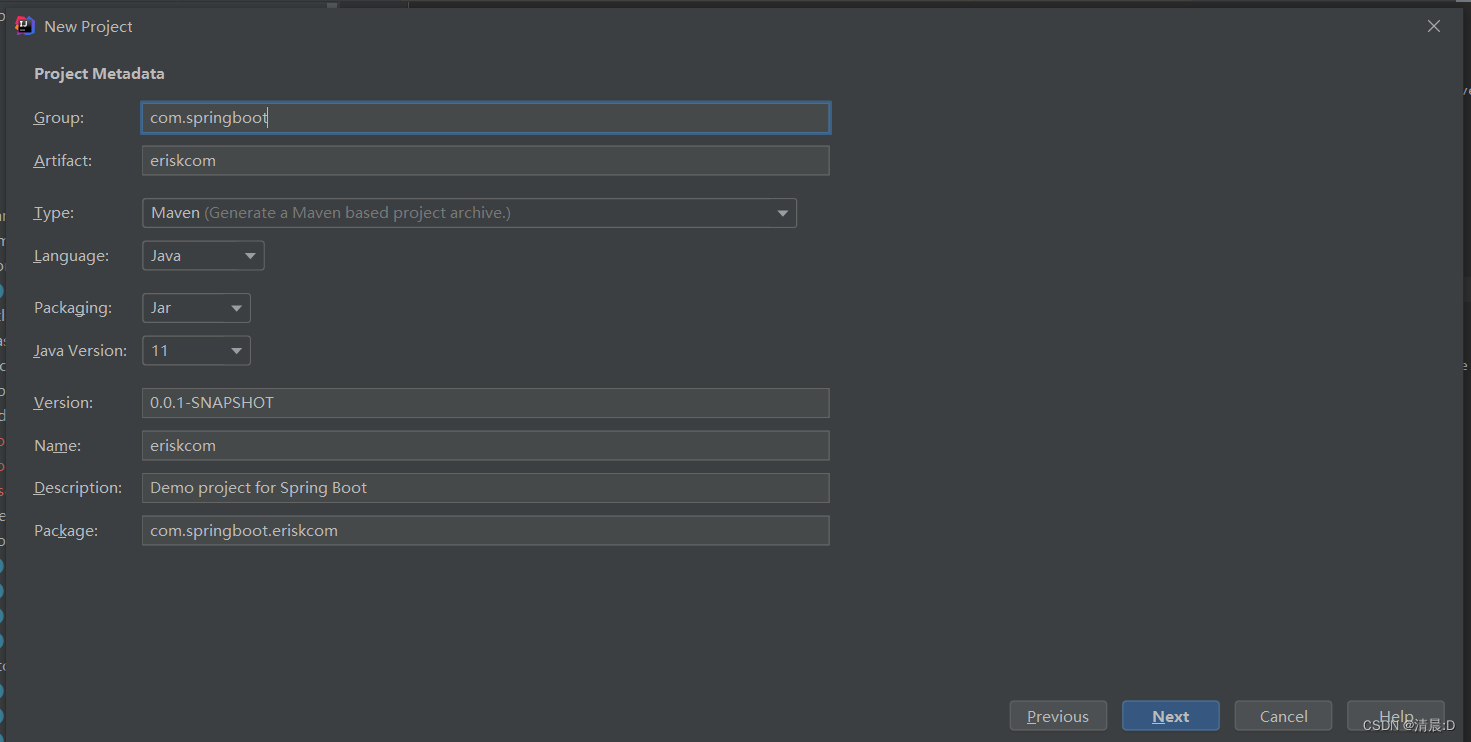Click the Next button

(1170, 715)
